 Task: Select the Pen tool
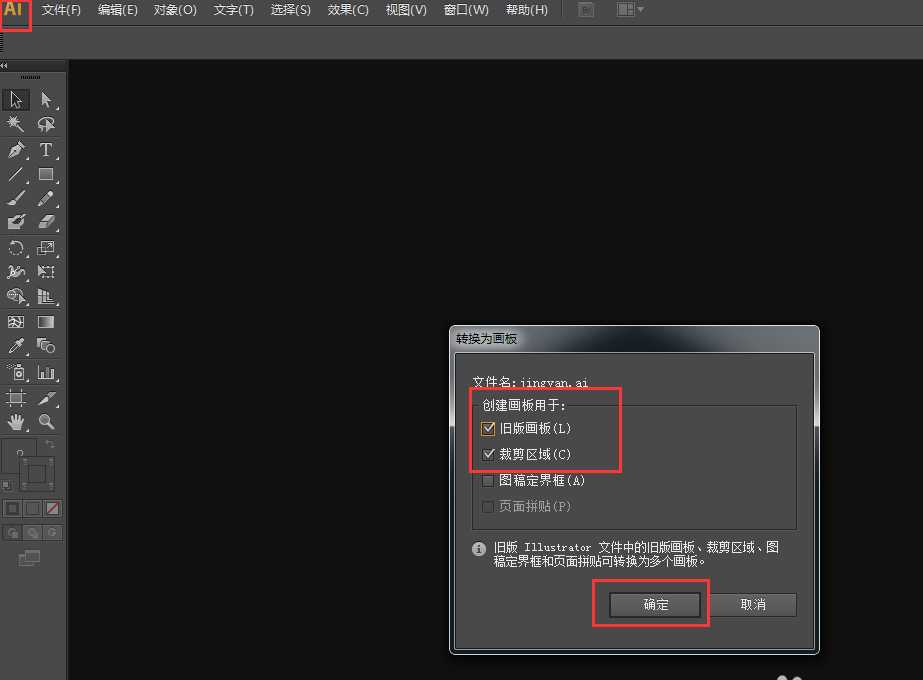(15, 149)
